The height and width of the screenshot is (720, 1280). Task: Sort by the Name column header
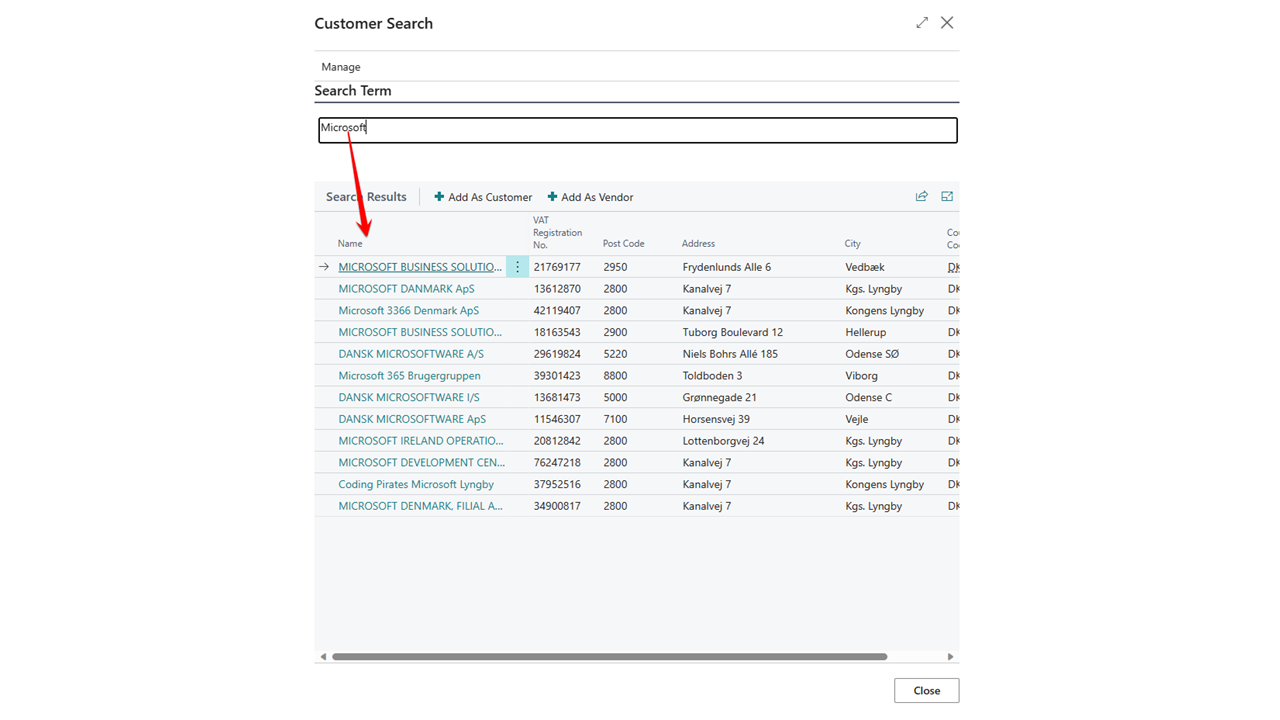[x=350, y=244]
